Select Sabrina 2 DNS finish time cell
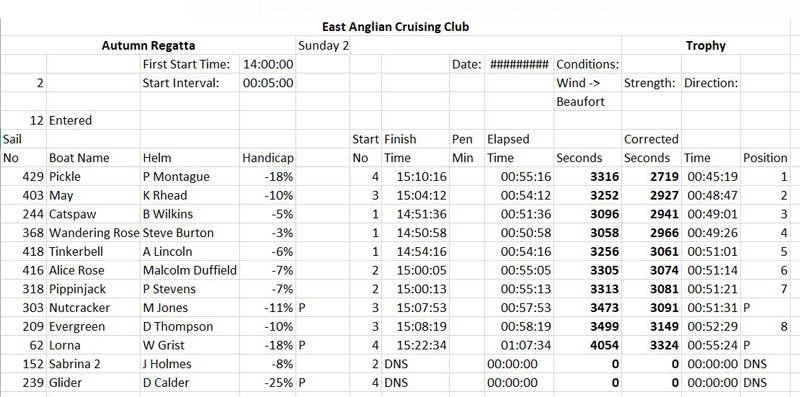Screen dimensions: 800x397 click(415, 364)
